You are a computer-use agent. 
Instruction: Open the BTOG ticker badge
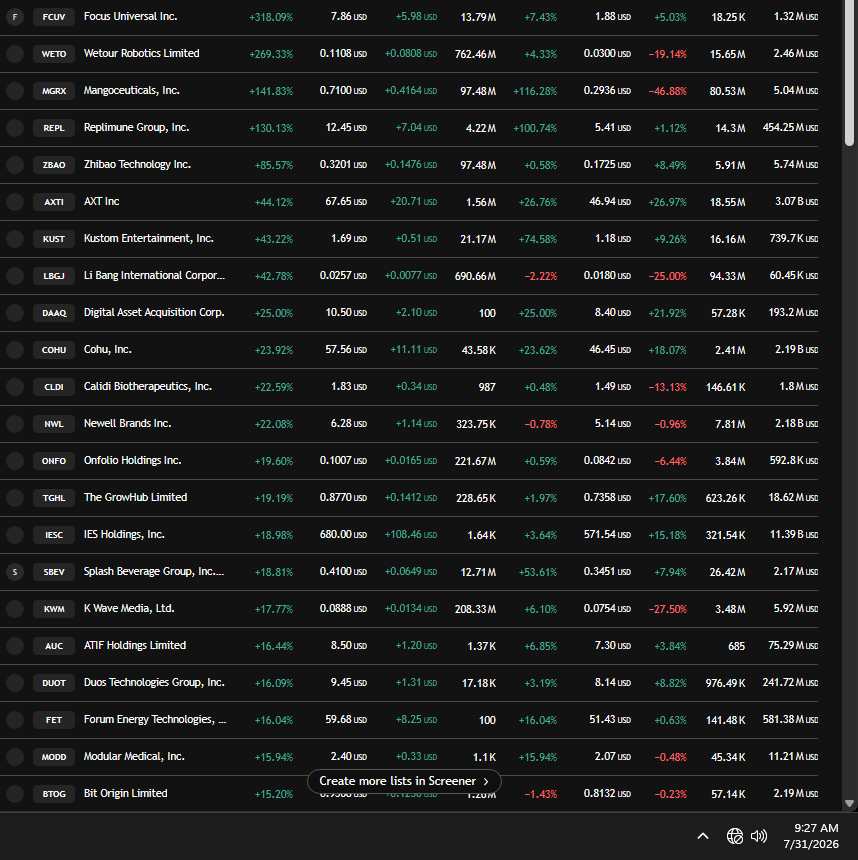click(54, 794)
